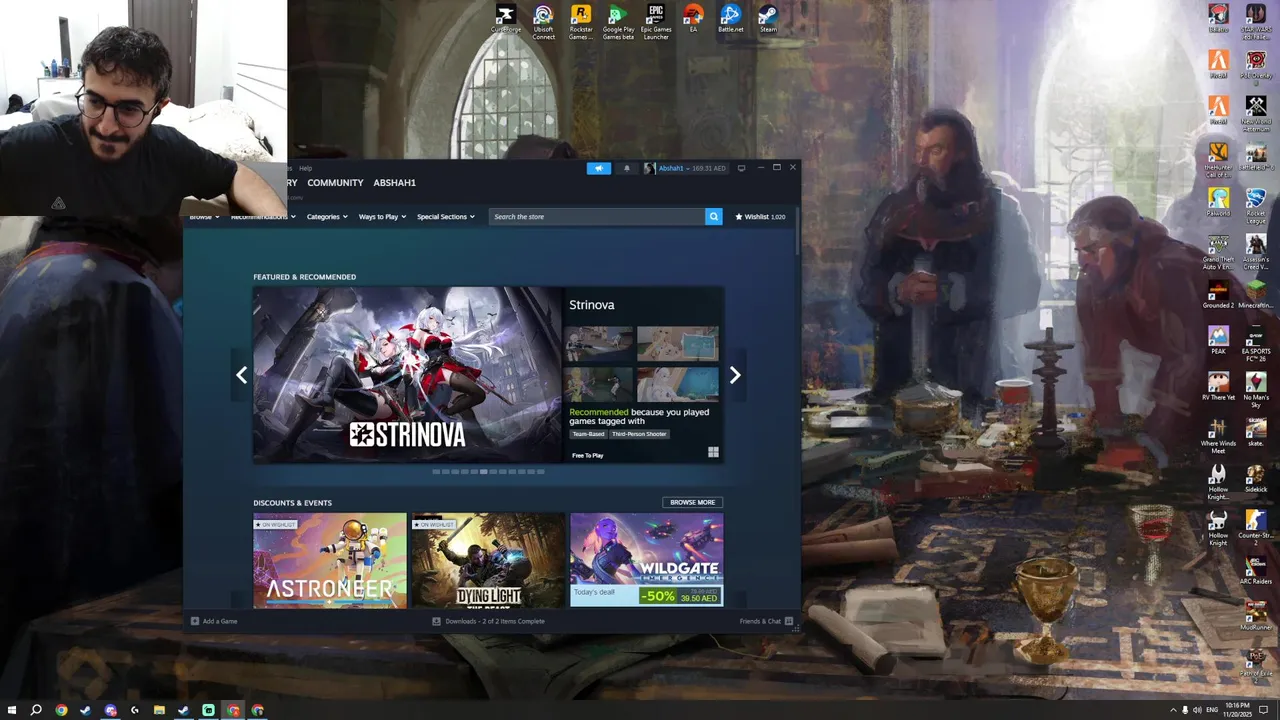Launch Battle.net from the desktop
This screenshot has width=1280, height=720.
[731, 19]
